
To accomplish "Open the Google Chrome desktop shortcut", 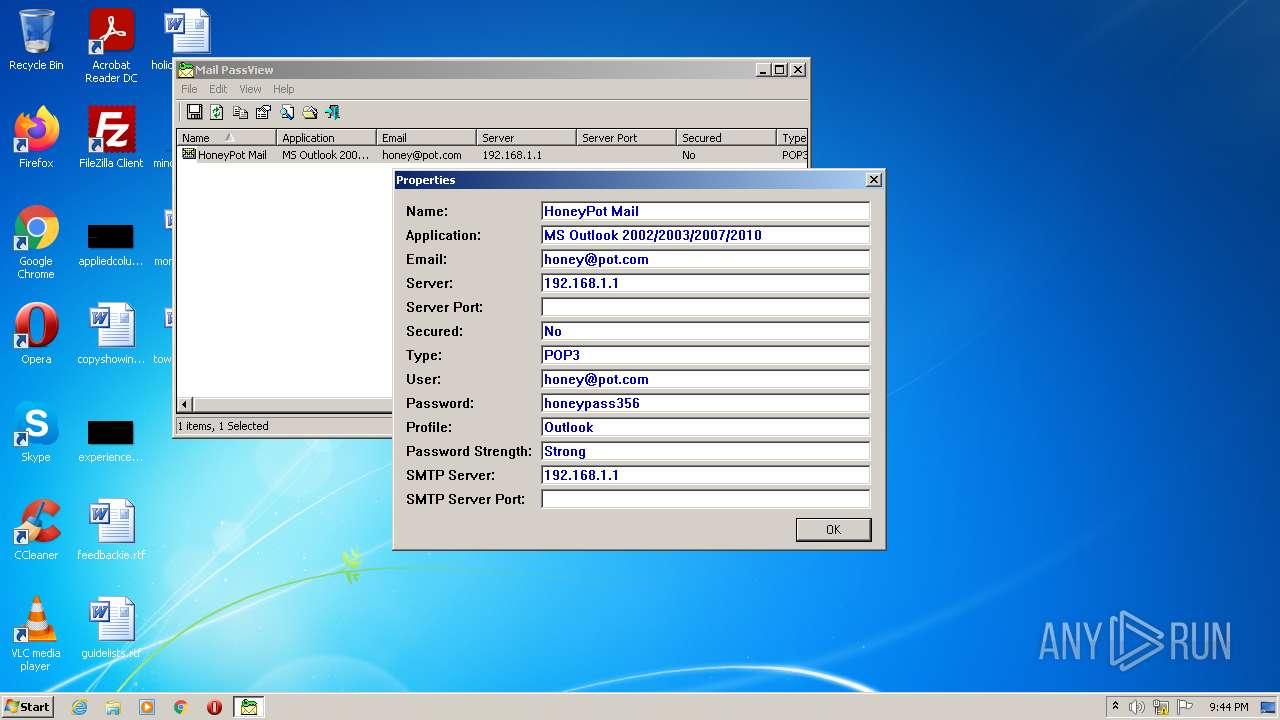I will tap(36, 242).
